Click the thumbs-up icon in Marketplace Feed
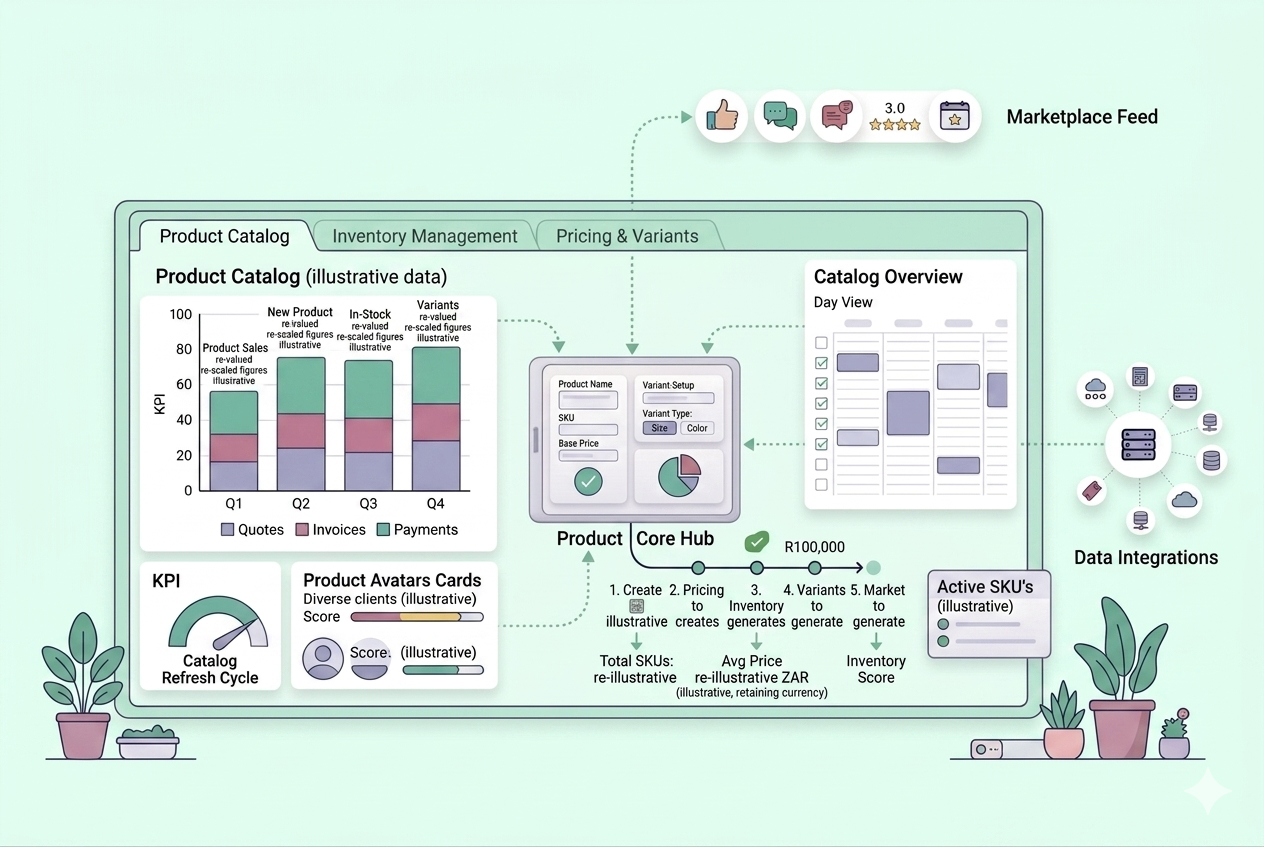Image resolution: width=1264 pixels, height=847 pixels. pos(722,116)
